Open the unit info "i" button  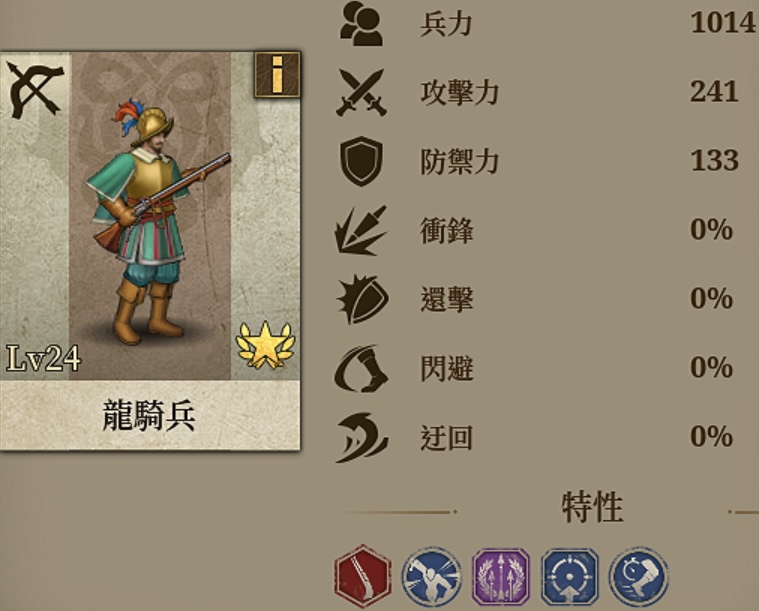tap(277, 75)
